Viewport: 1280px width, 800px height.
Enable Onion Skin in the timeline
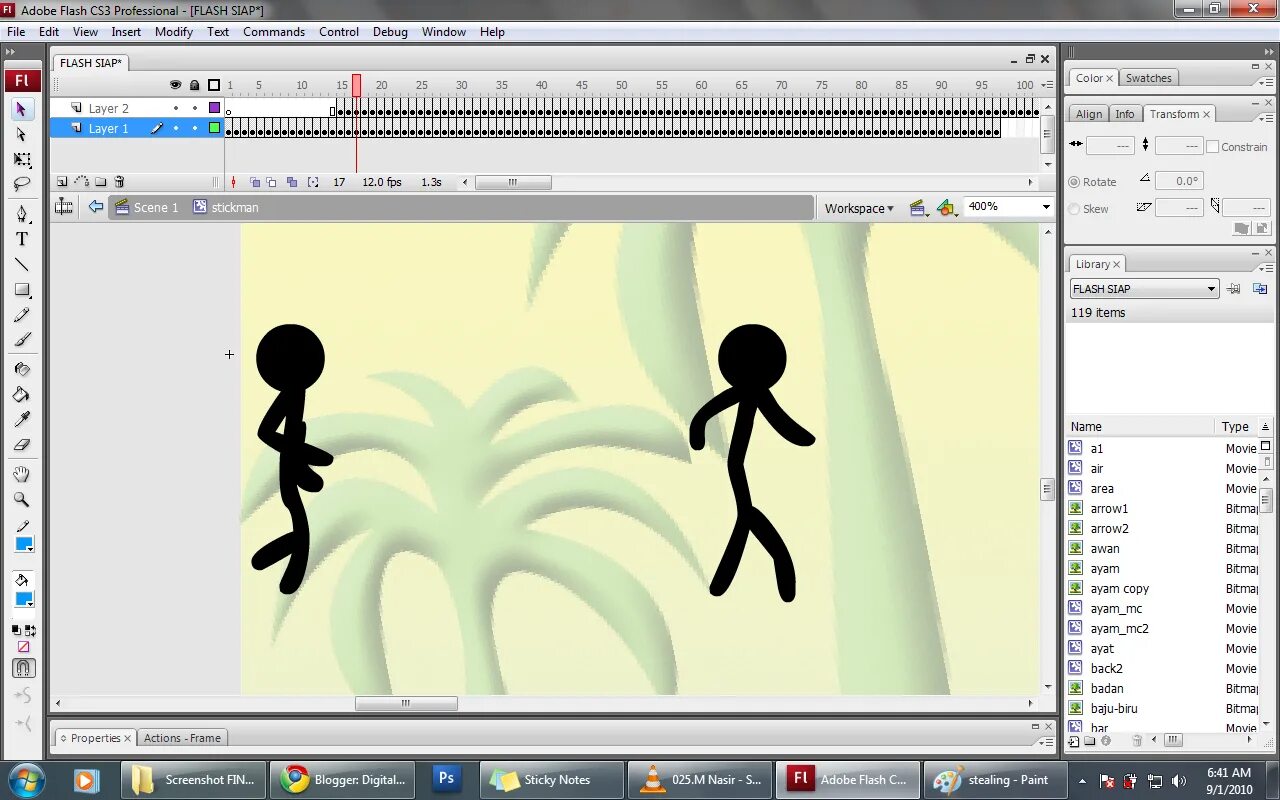point(254,182)
